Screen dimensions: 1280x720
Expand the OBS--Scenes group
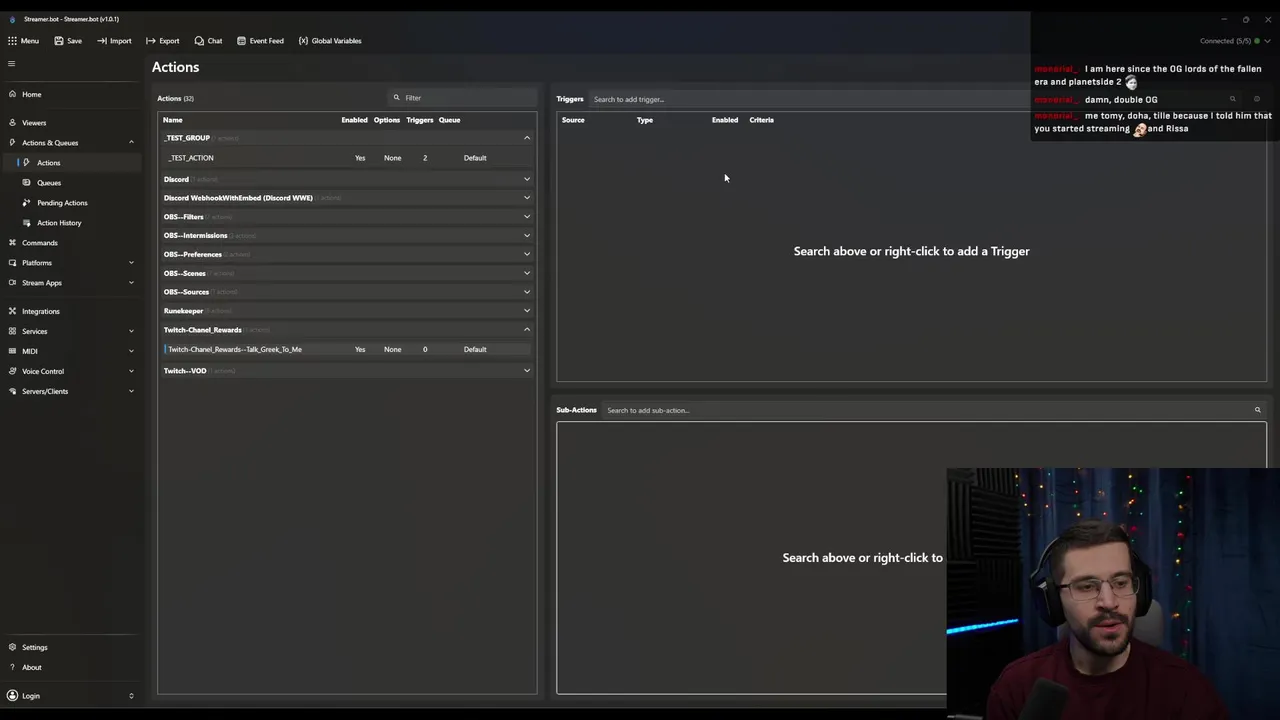[x=527, y=273]
